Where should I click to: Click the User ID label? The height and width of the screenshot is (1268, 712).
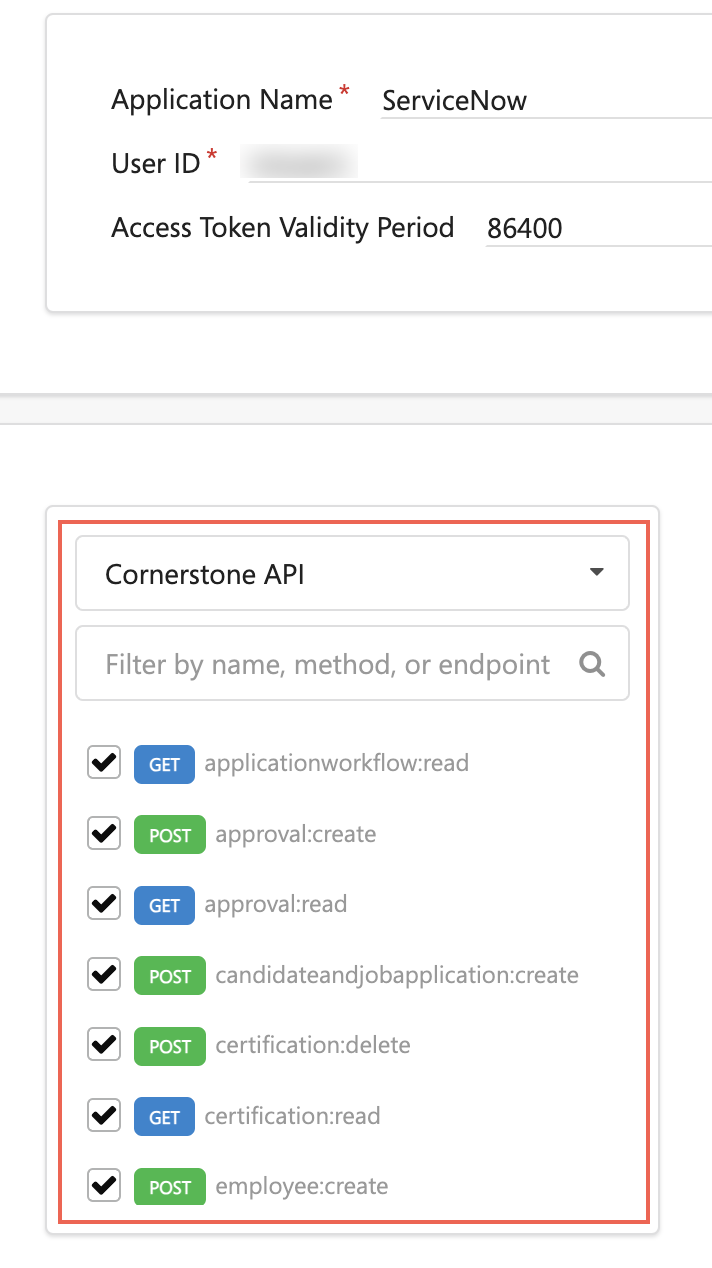point(156,164)
